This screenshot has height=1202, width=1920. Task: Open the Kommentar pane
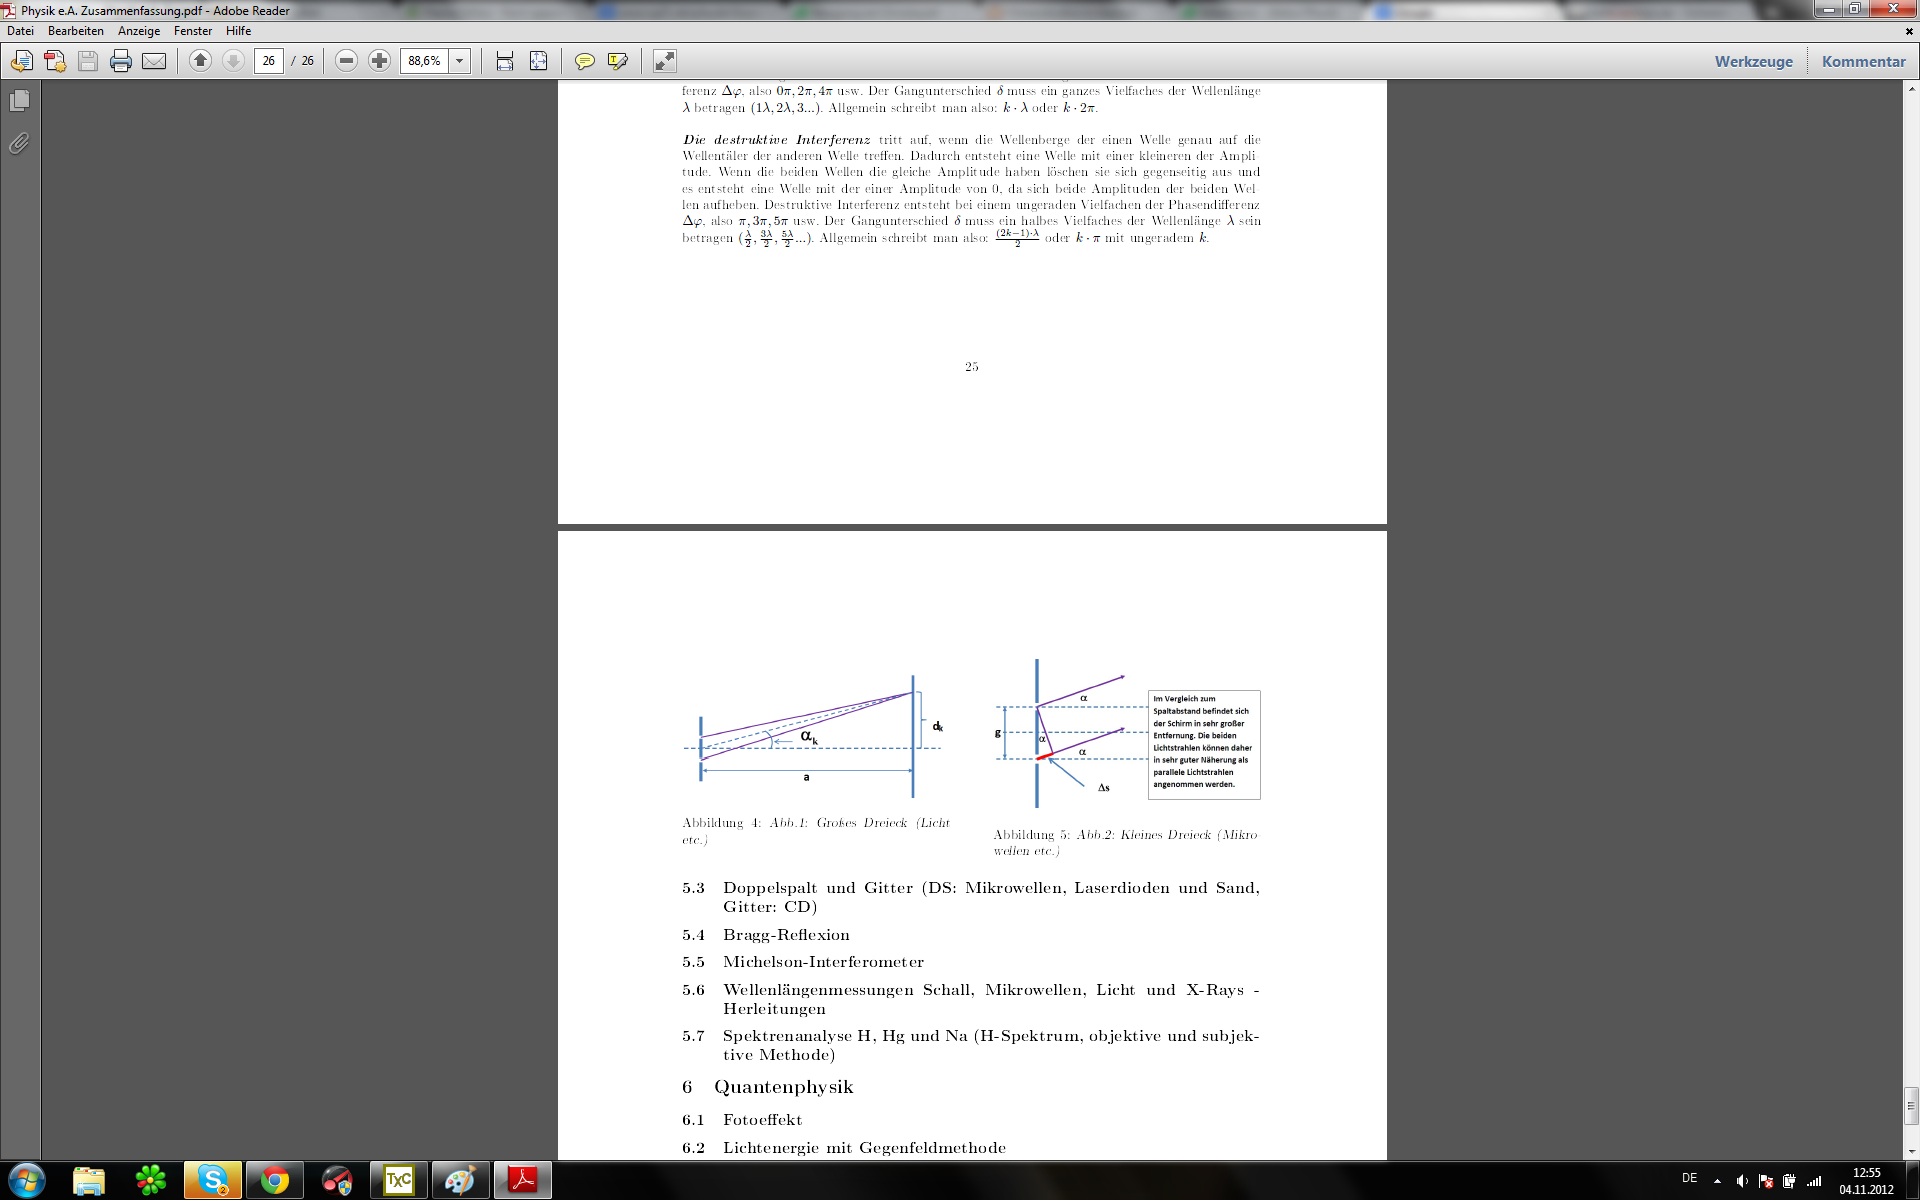point(1863,61)
